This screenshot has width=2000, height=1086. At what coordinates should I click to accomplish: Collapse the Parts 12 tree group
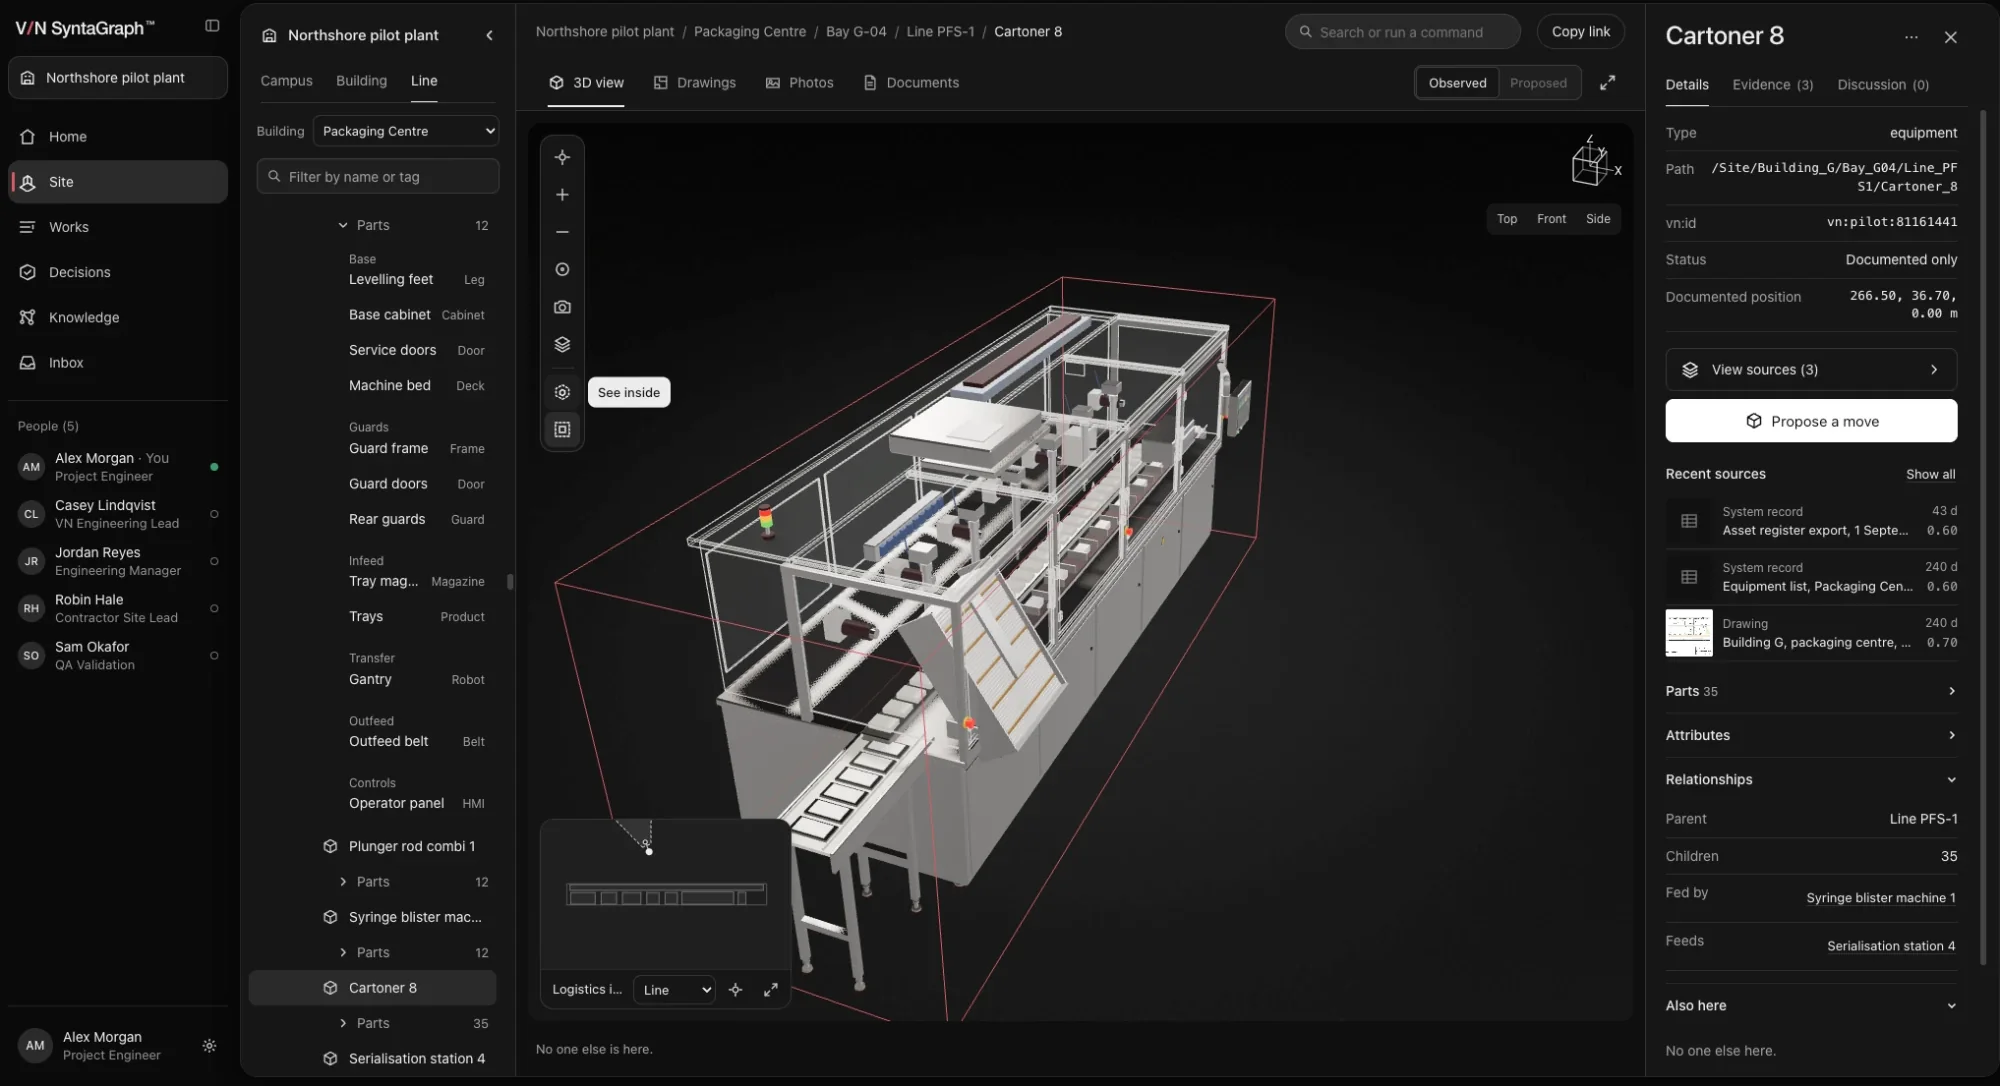[x=343, y=226]
